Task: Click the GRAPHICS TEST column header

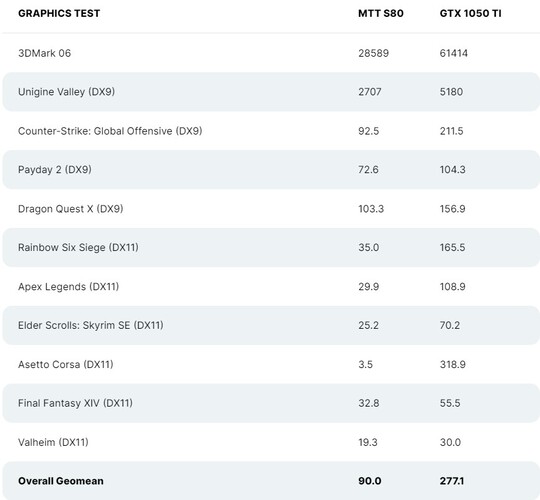Action: 59,13
